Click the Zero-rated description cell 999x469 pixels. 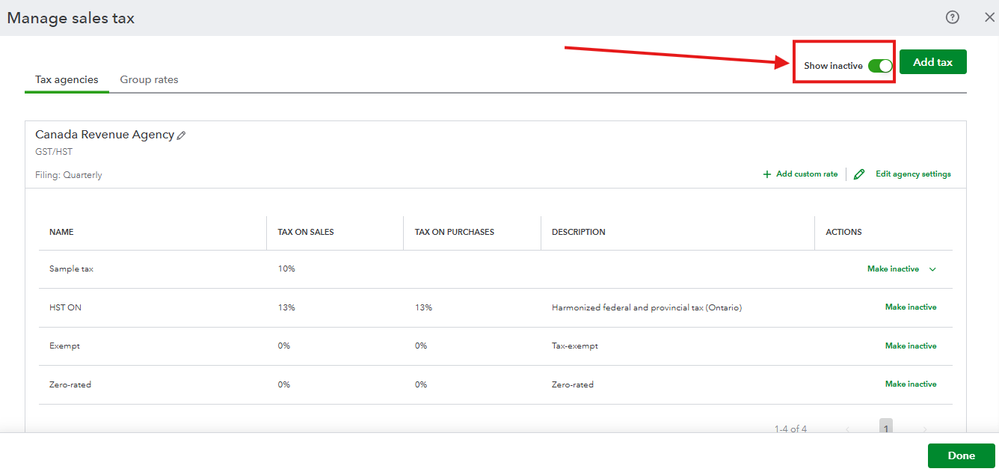[573, 385]
